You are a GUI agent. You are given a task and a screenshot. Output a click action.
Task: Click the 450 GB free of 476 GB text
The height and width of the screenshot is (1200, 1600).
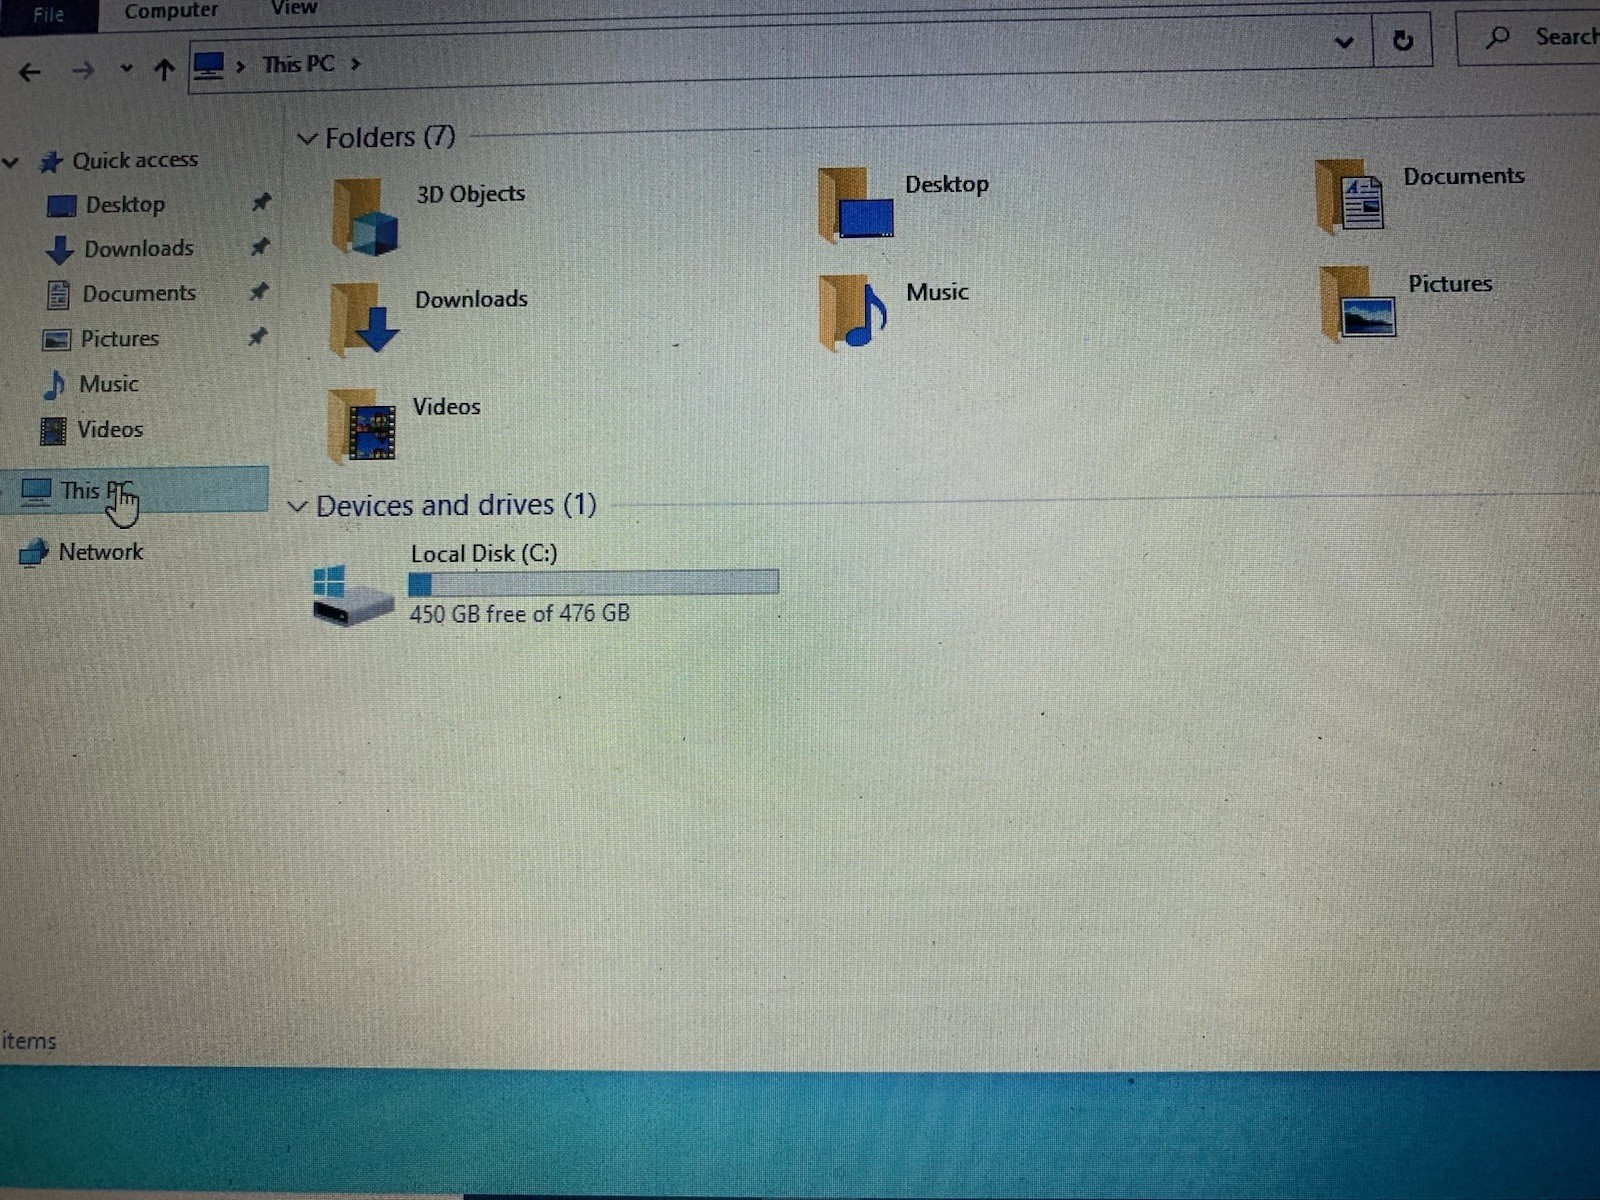[x=519, y=613]
